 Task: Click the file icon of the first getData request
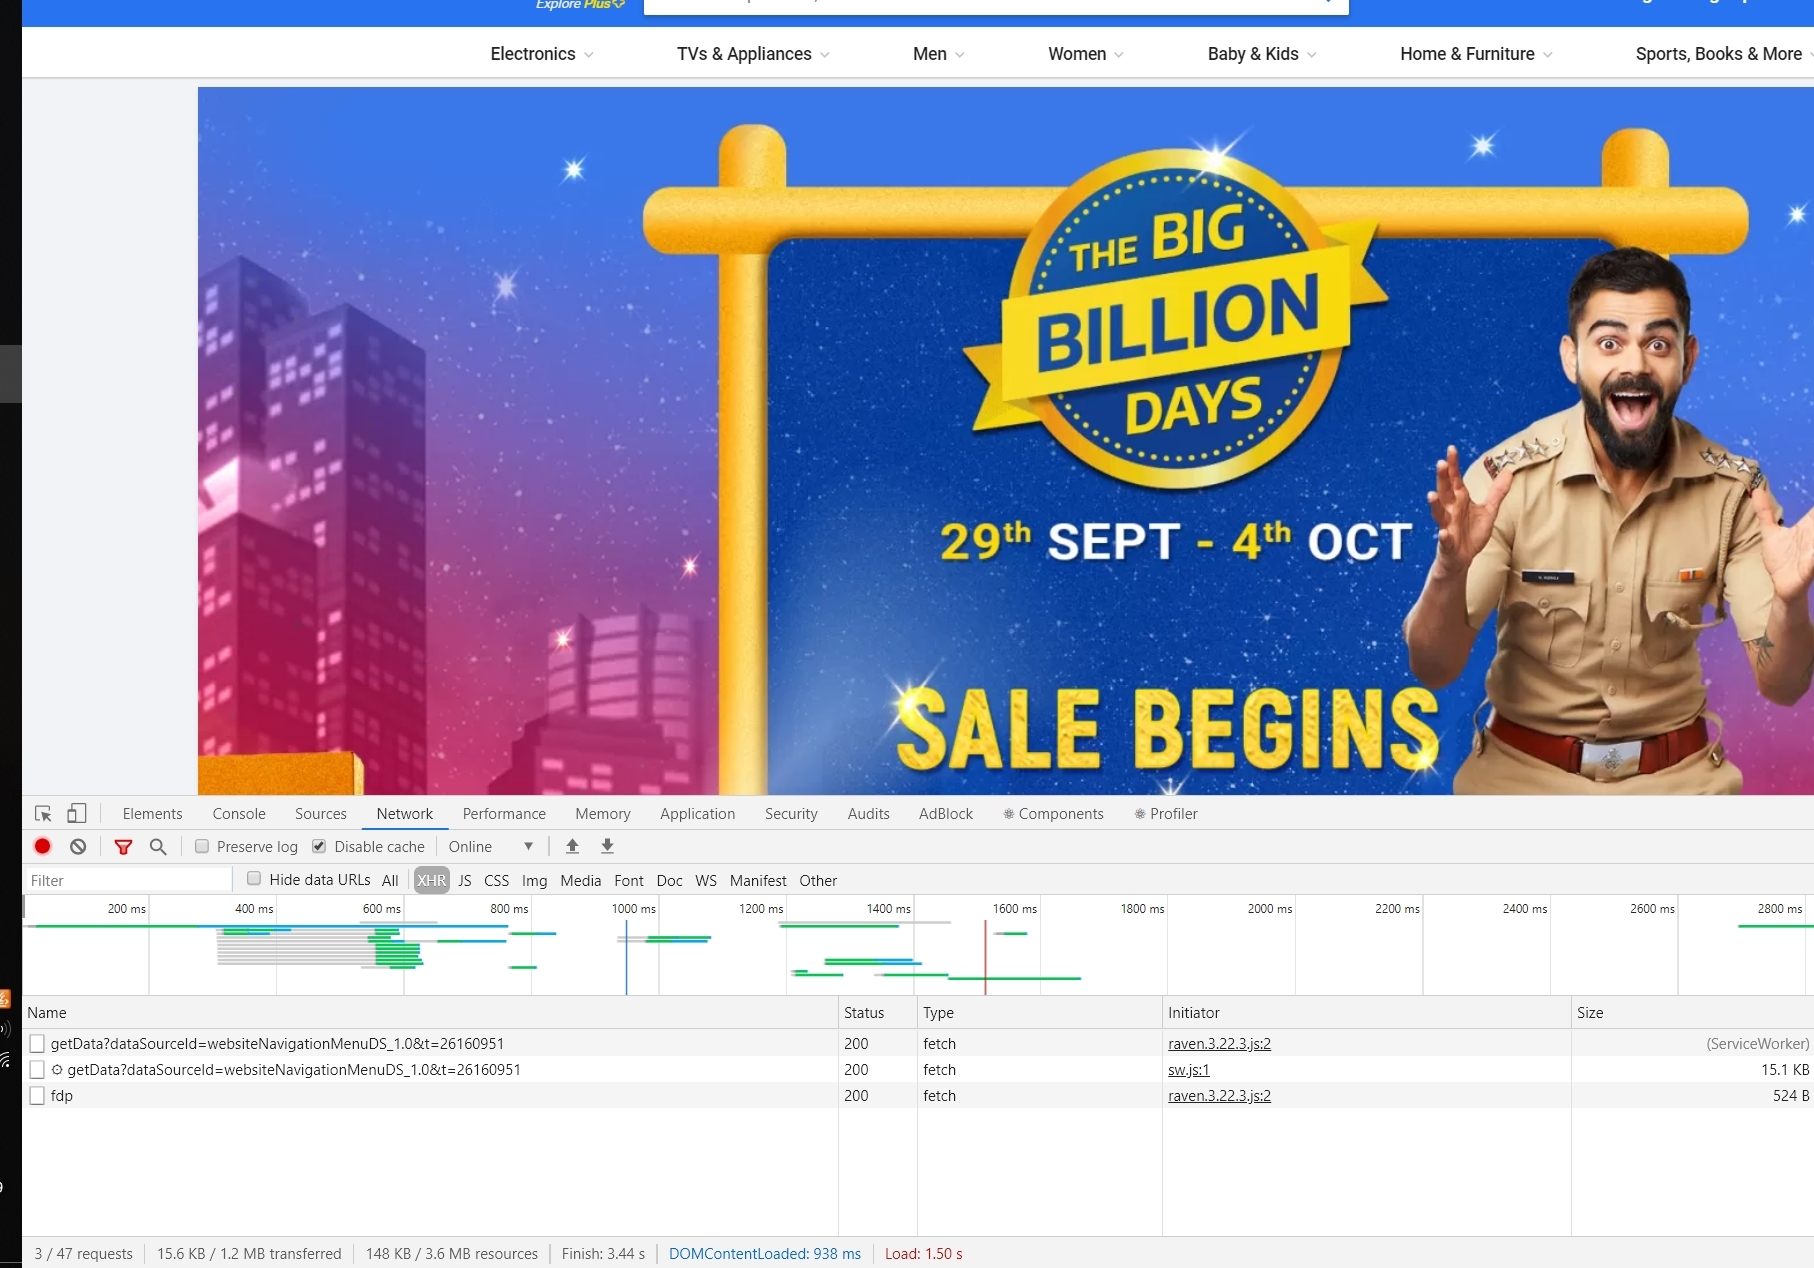pyautogui.click(x=37, y=1044)
